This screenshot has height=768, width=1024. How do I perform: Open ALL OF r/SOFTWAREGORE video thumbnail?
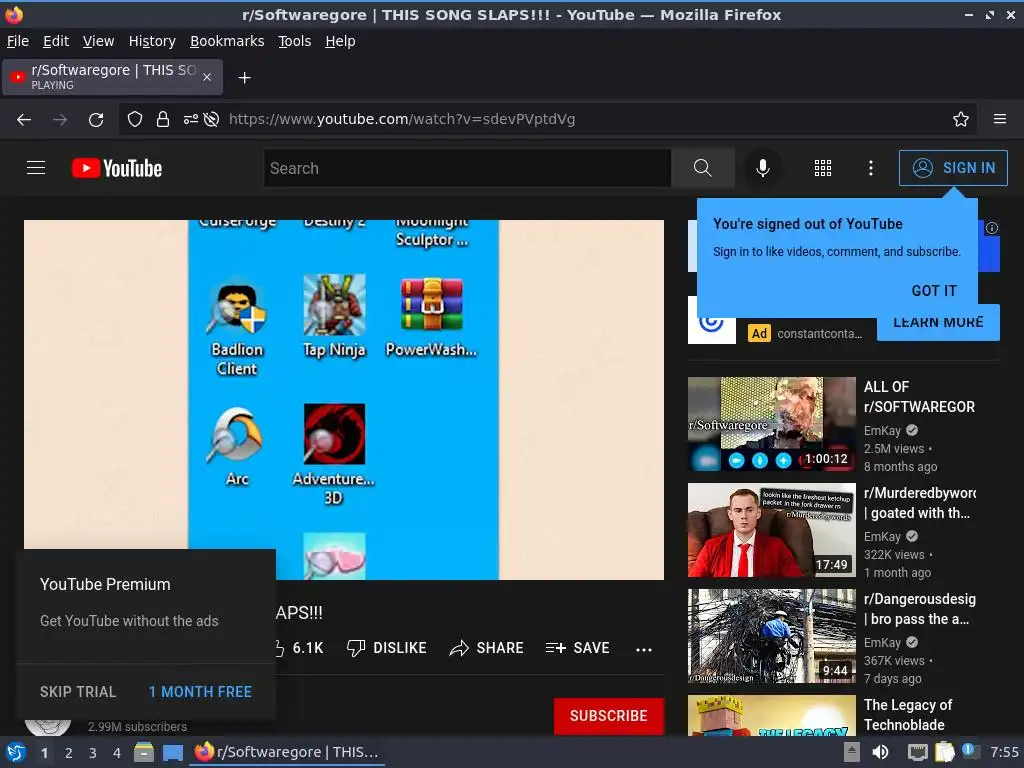click(x=771, y=424)
